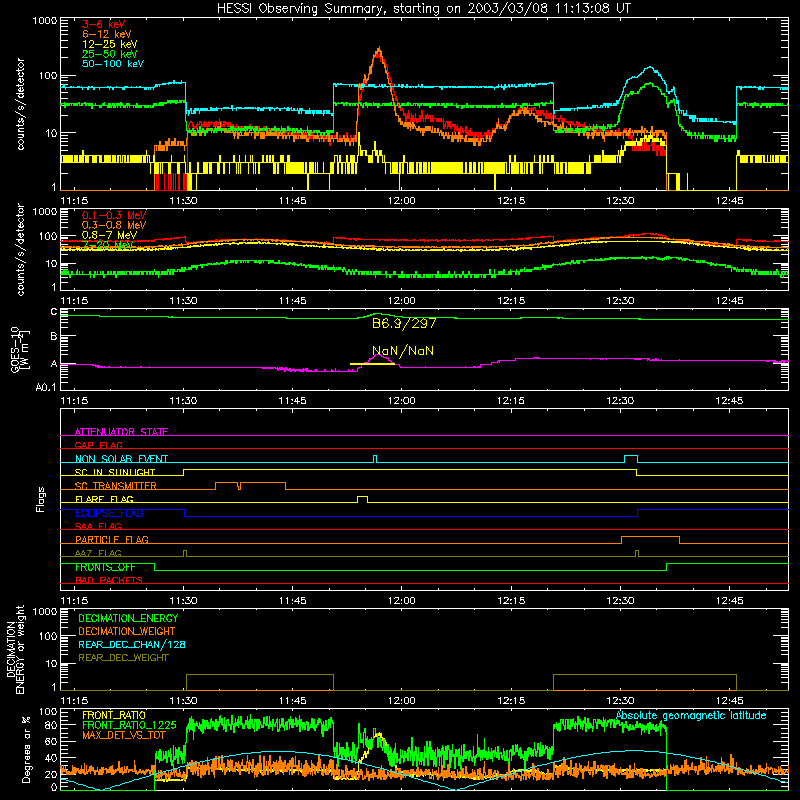Screen dimensions: 800x800
Task: Click the REAR_DEC_CHAN/128 legend label
Action: click(x=132, y=644)
